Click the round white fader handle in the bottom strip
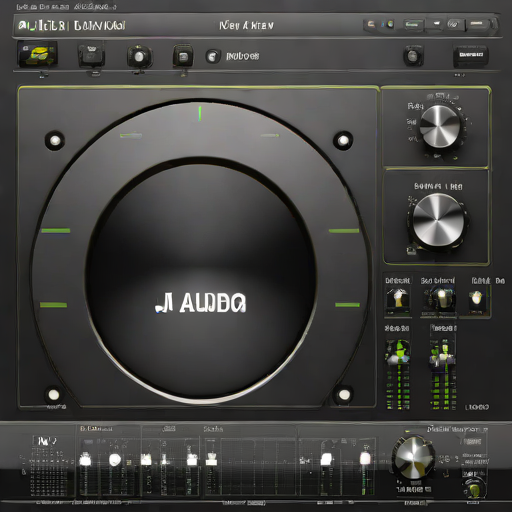 pyautogui.click(x=115, y=460)
